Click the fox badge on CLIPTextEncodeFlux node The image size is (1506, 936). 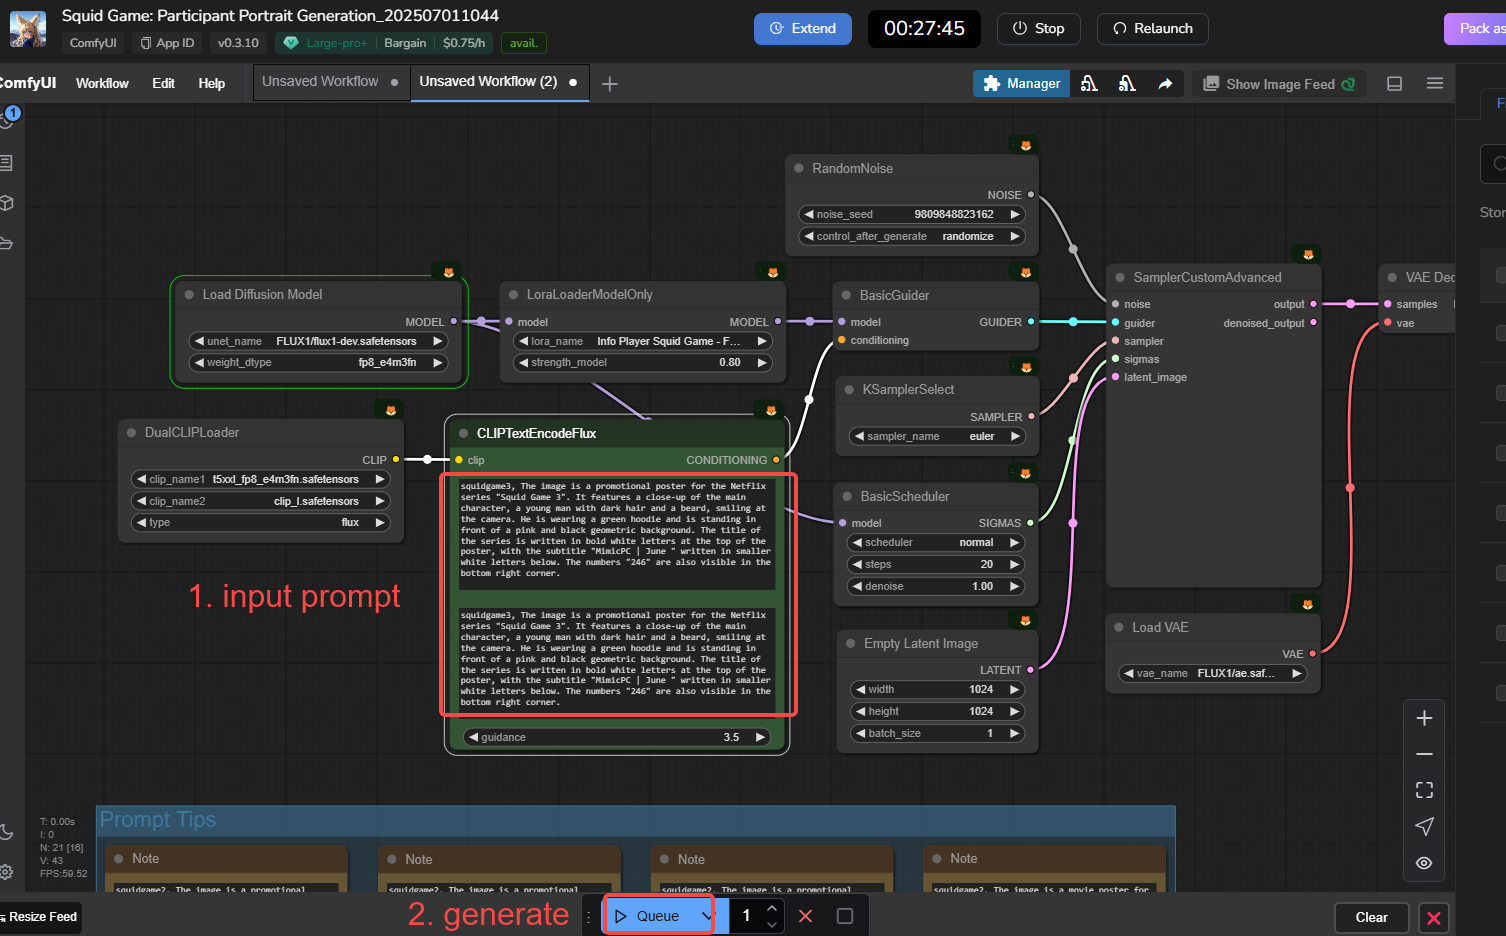(x=770, y=410)
